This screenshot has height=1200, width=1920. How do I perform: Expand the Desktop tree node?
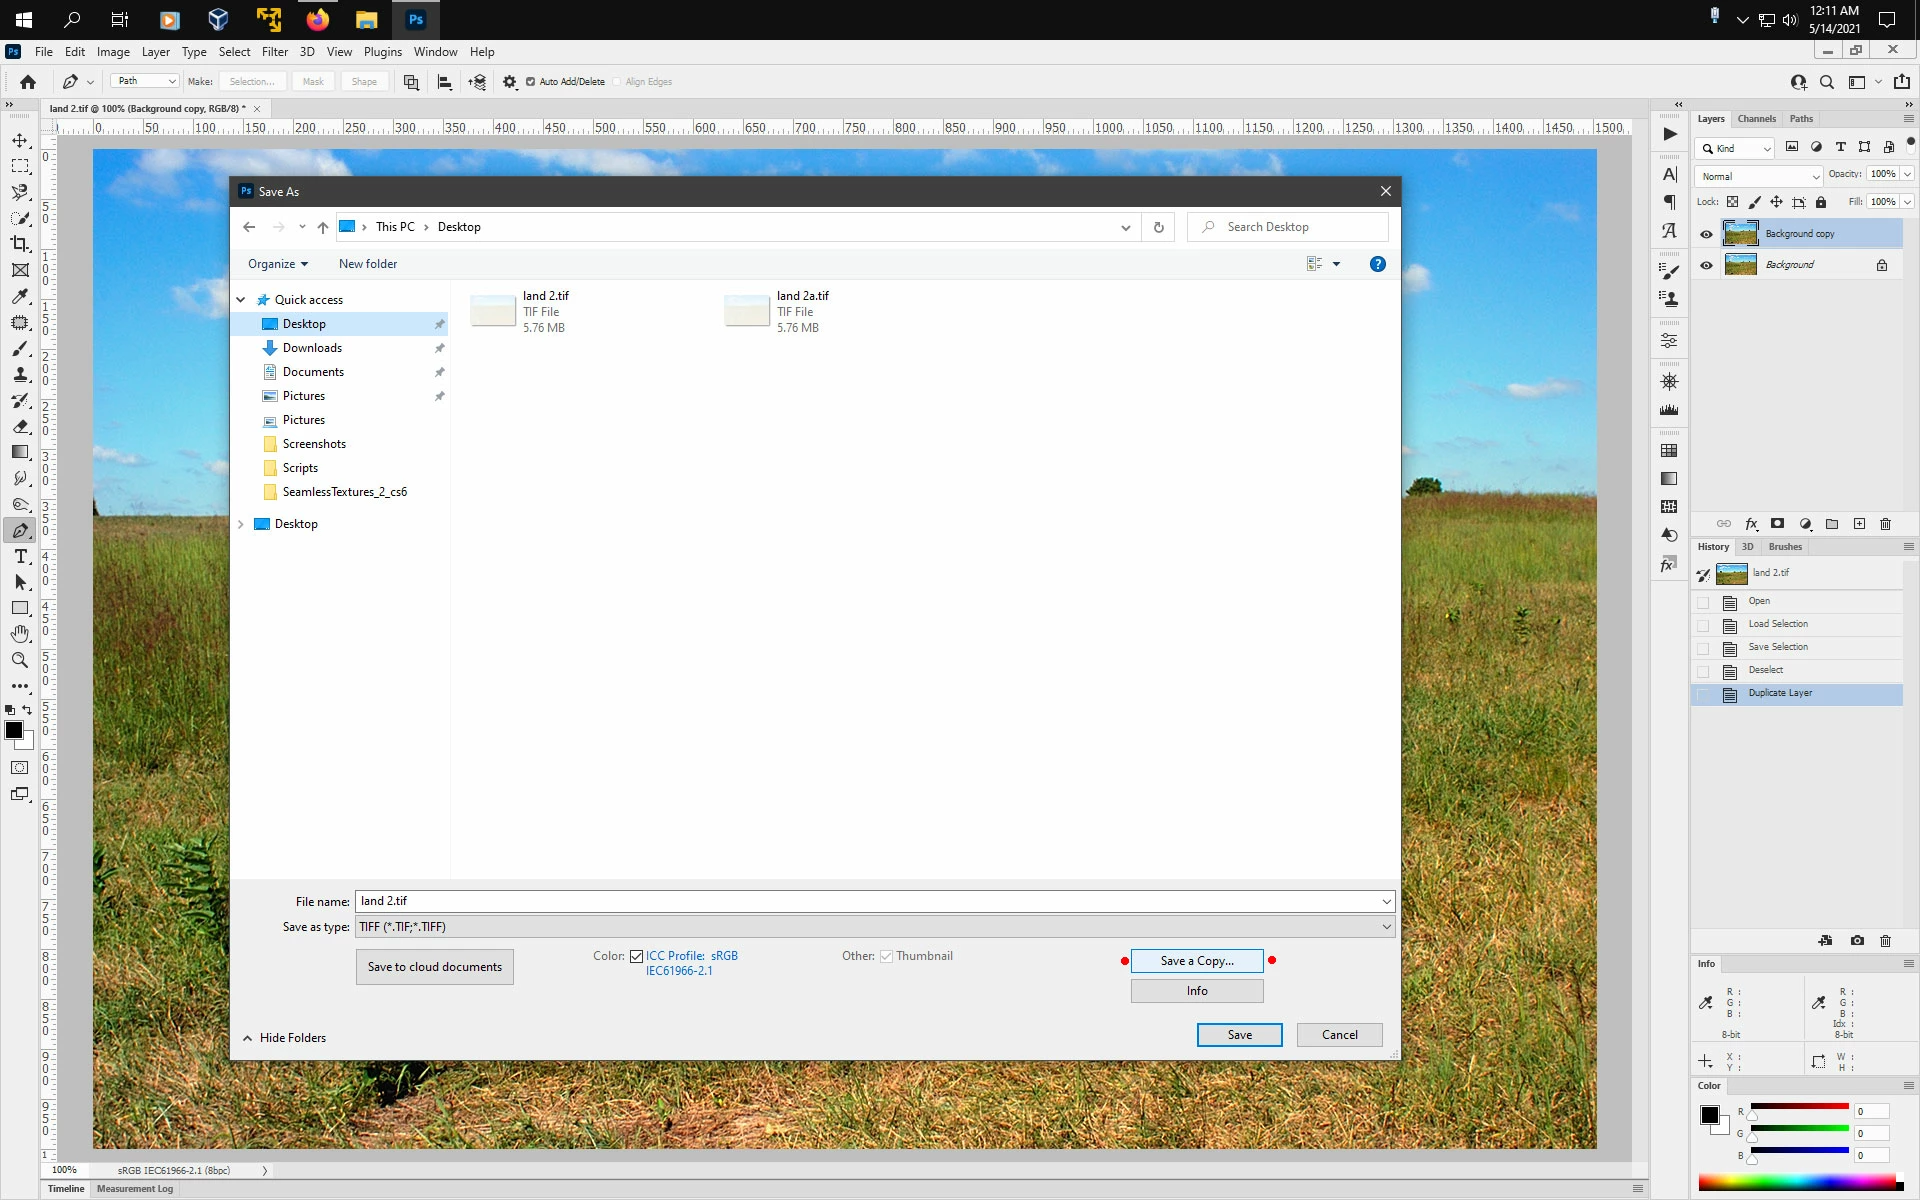coord(241,524)
